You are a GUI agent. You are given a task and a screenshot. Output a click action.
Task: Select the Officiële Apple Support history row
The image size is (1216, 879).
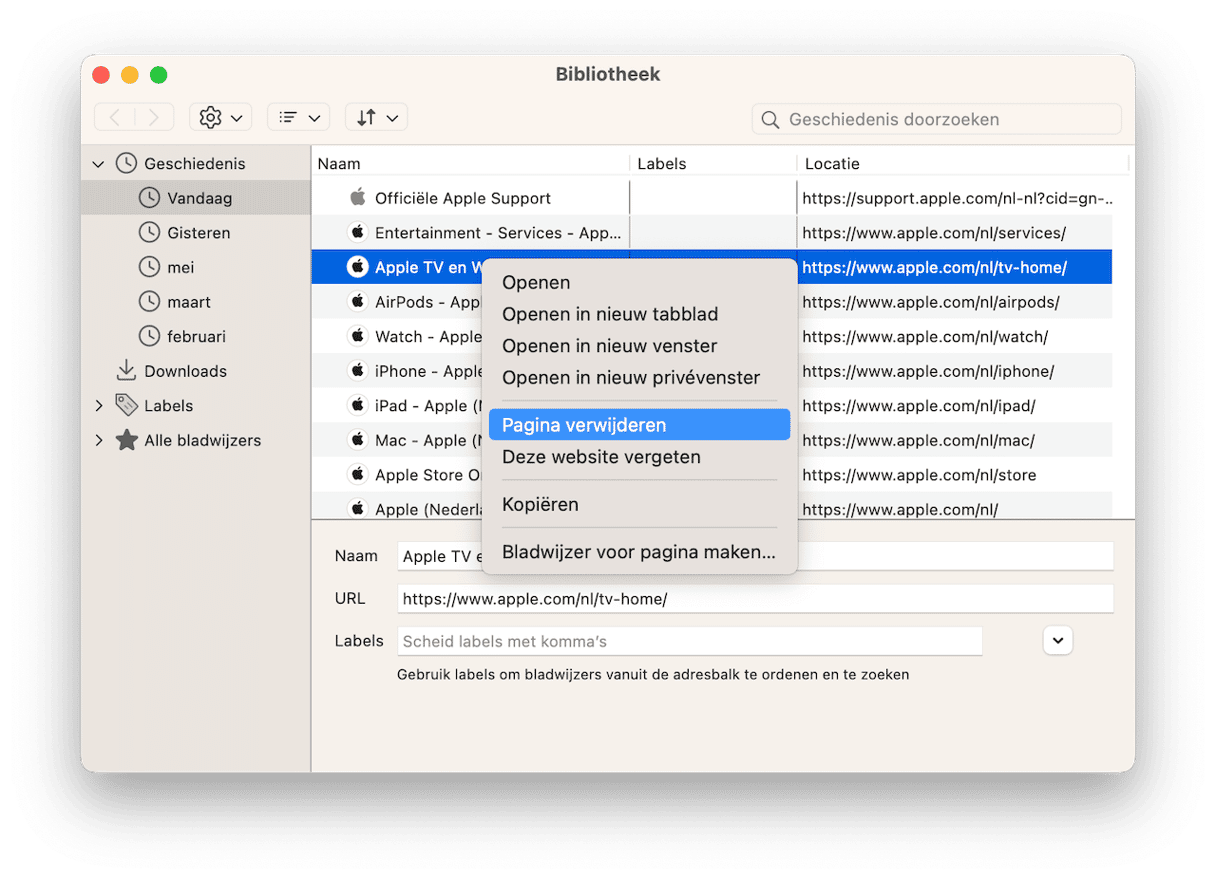coord(712,198)
